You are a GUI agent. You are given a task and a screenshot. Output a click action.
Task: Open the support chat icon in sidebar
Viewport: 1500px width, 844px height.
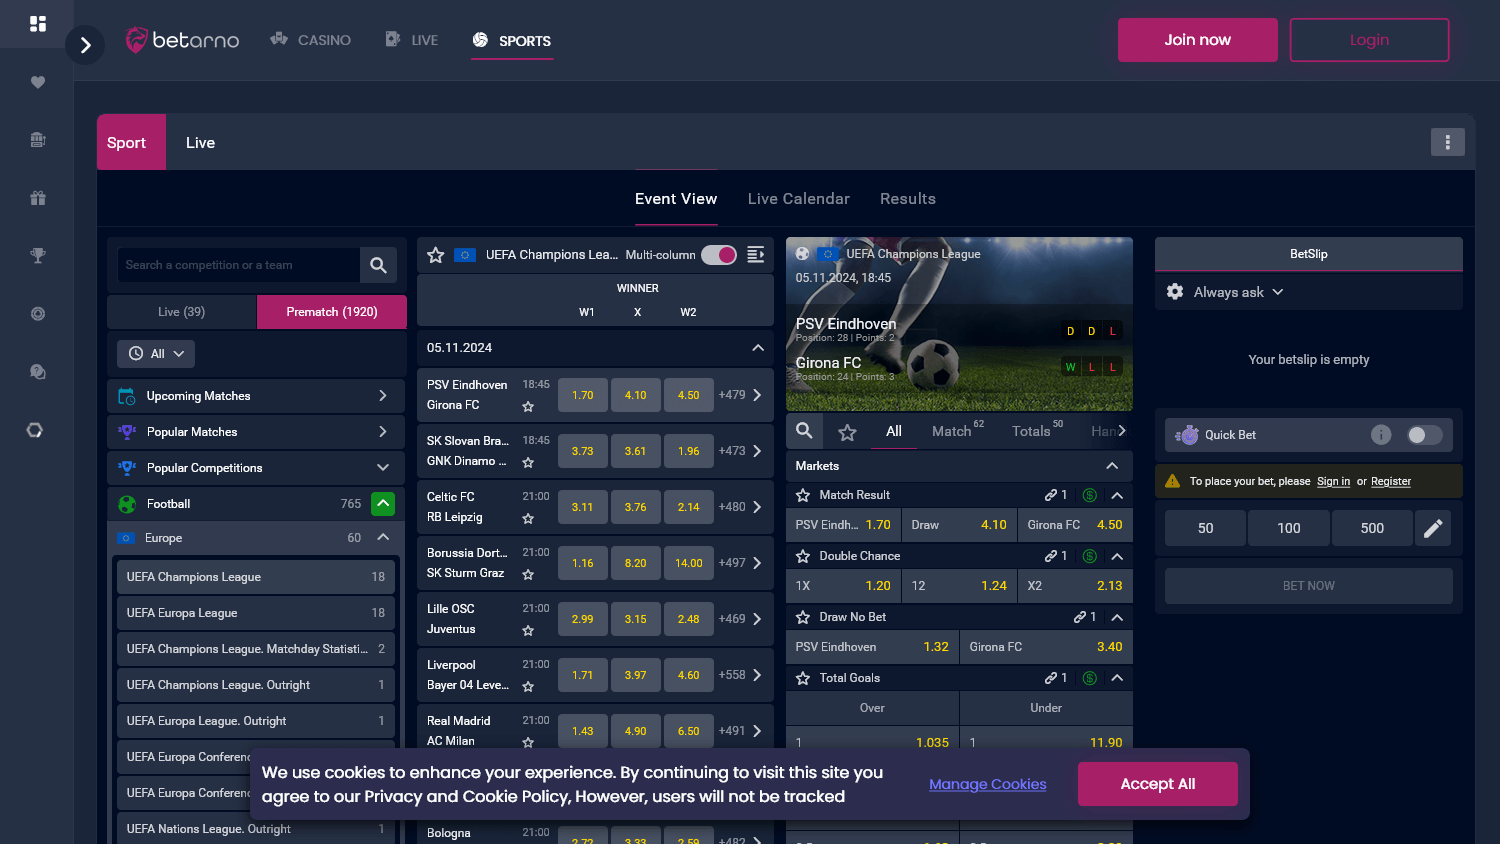[37, 372]
